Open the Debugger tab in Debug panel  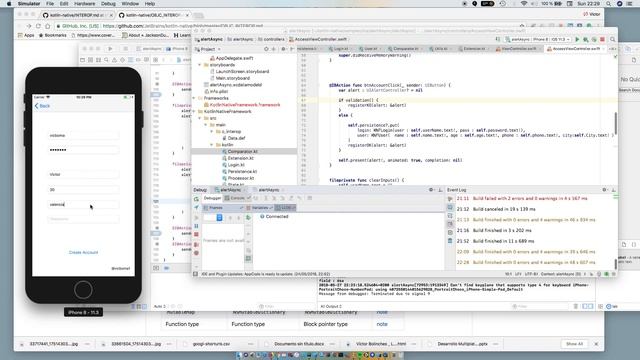212,198
